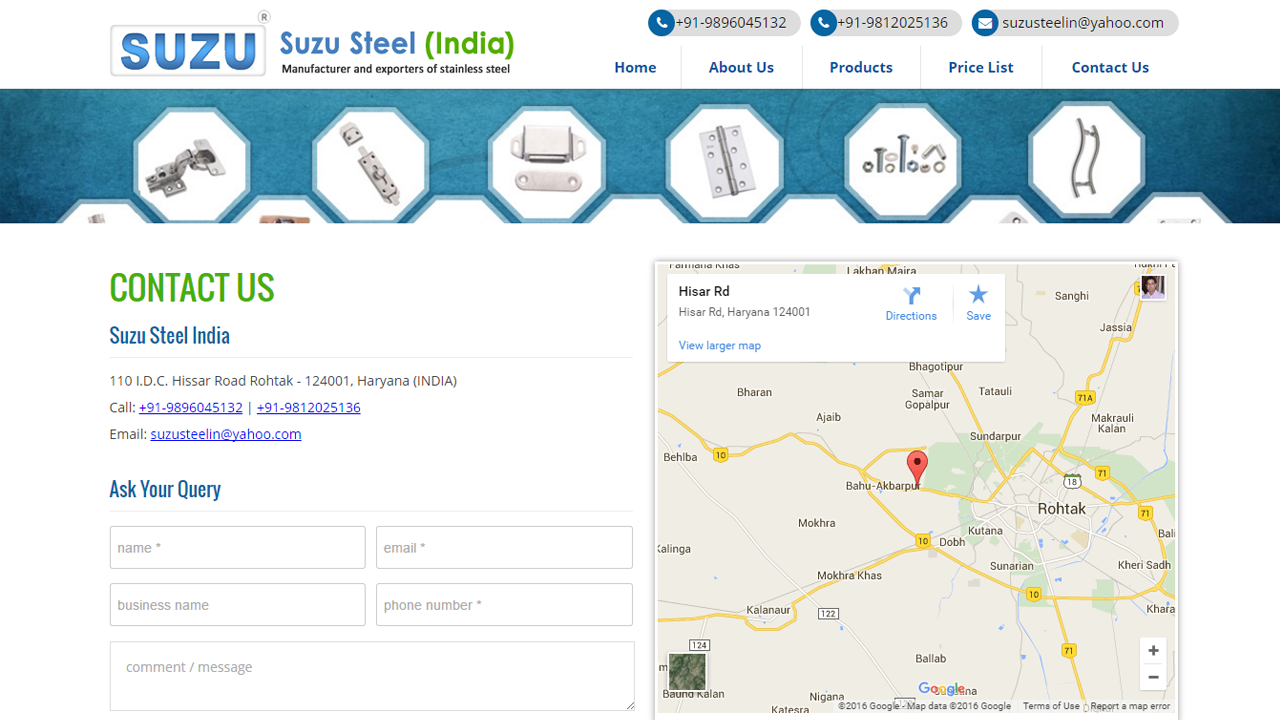
Task: Click the Call link +91-9812025136 in contact details
Action: pyautogui.click(x=309, y=407)
